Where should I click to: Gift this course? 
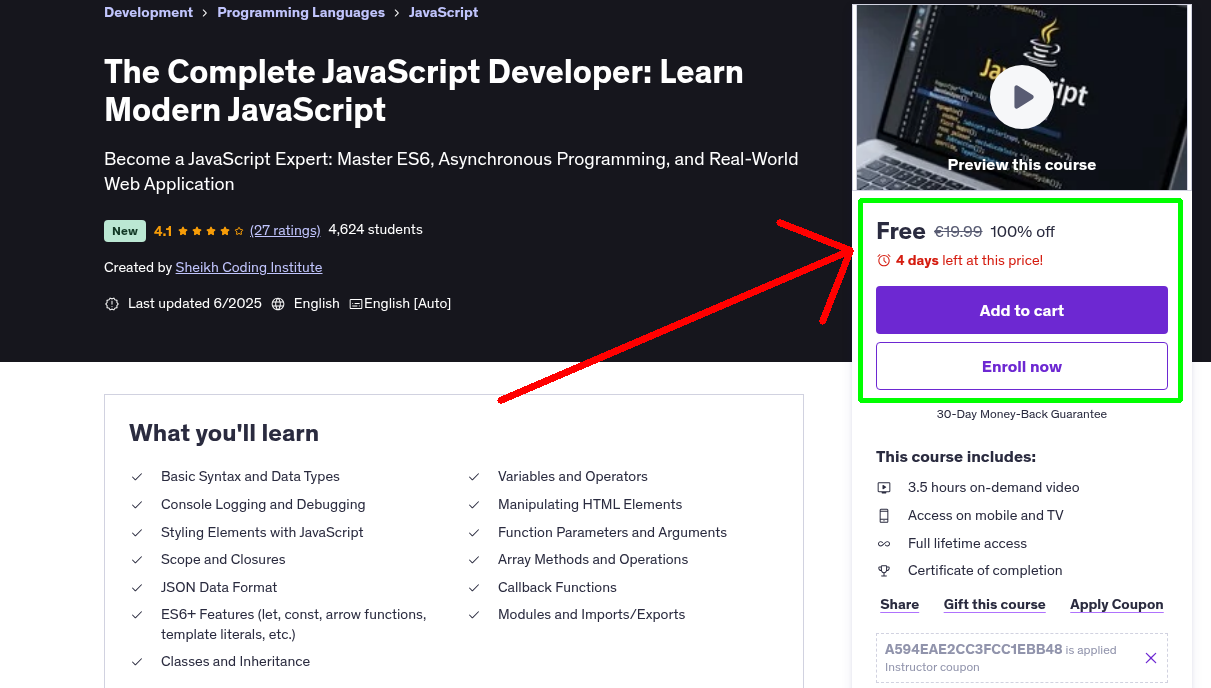pos(994,605)
